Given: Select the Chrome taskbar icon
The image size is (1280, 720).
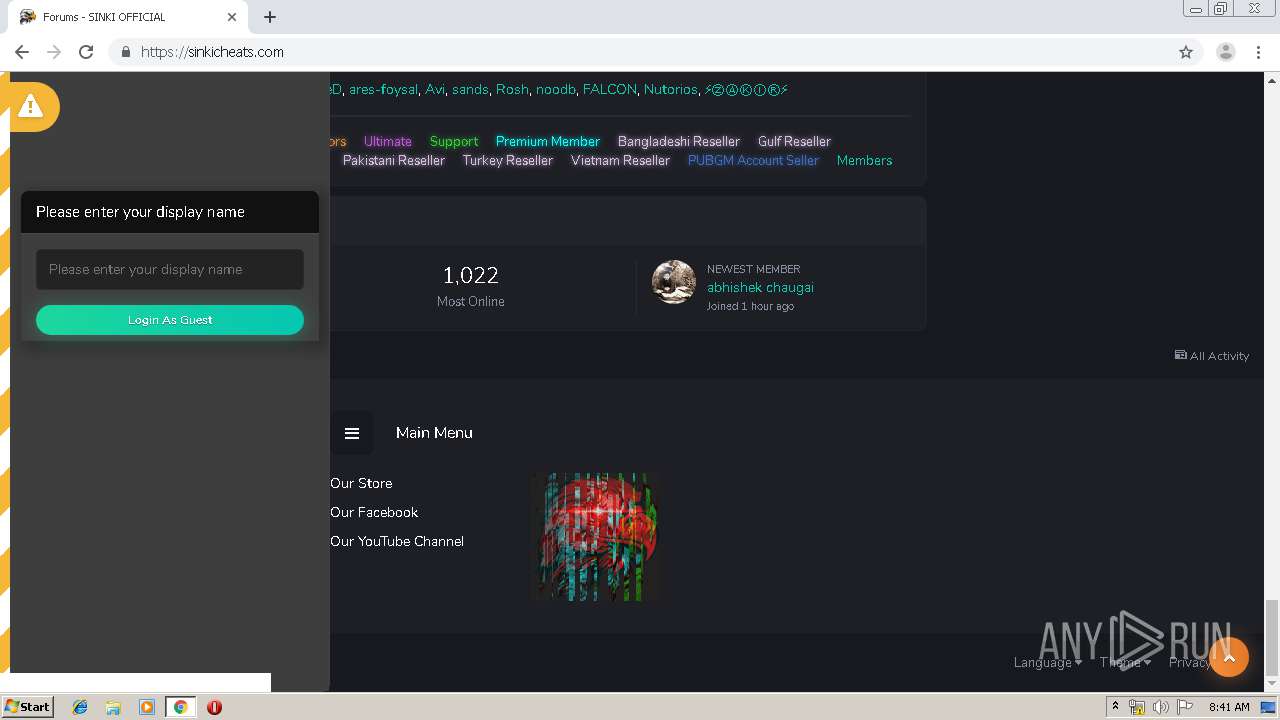Looking at the screenshot, I should tap(181, 707).
